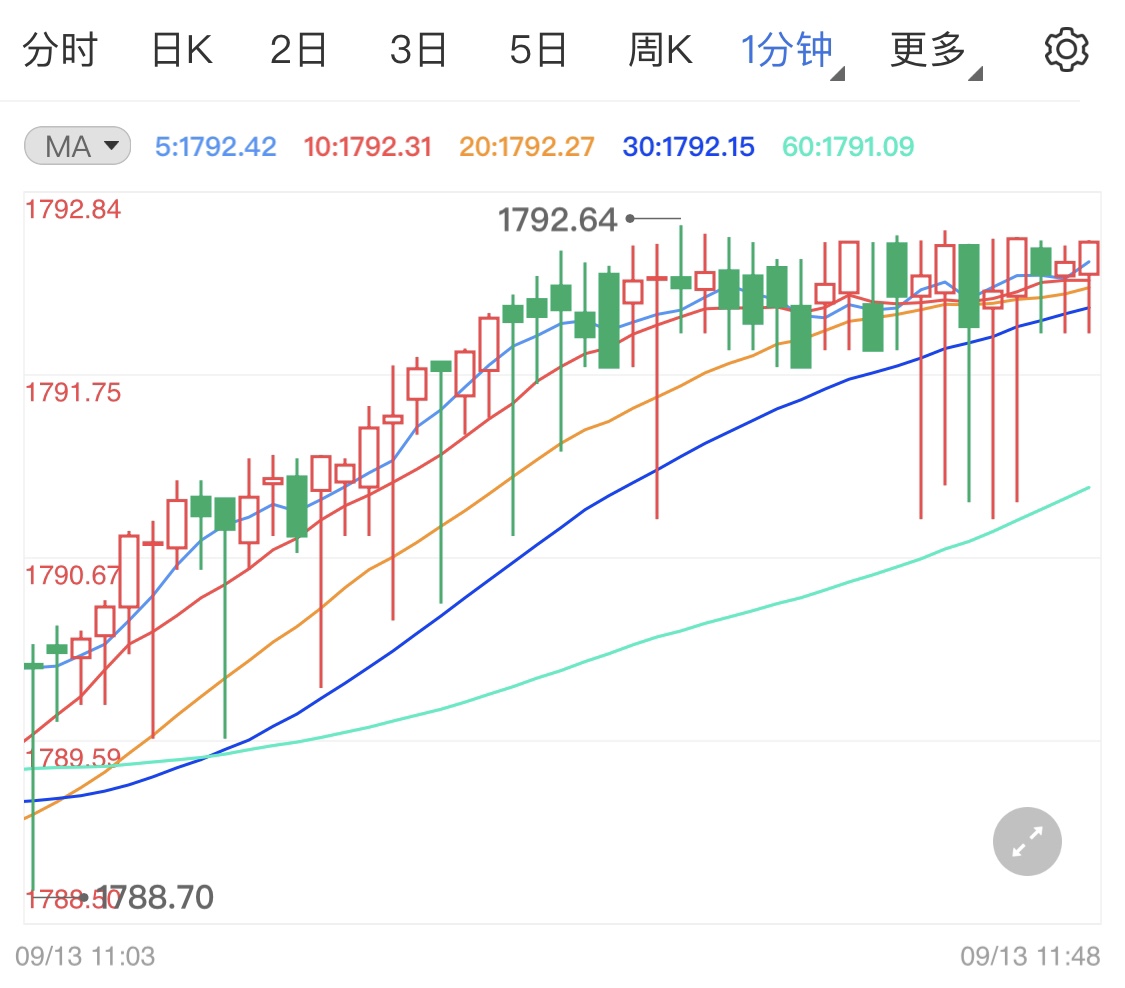
Task: Switch to 日K tab
Action: click(x=182, y=50)
